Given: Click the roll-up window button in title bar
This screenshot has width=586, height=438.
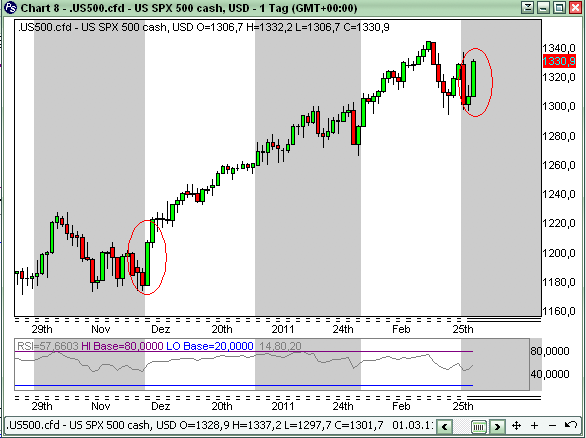Looking at the screenshot, I should coord(527,7).
